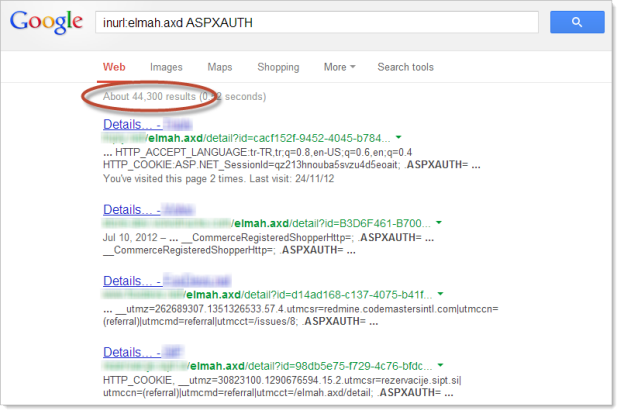Screen dimensions: 620x413
Task: Switch to the Images tab
Action: [x=166, y=67]
